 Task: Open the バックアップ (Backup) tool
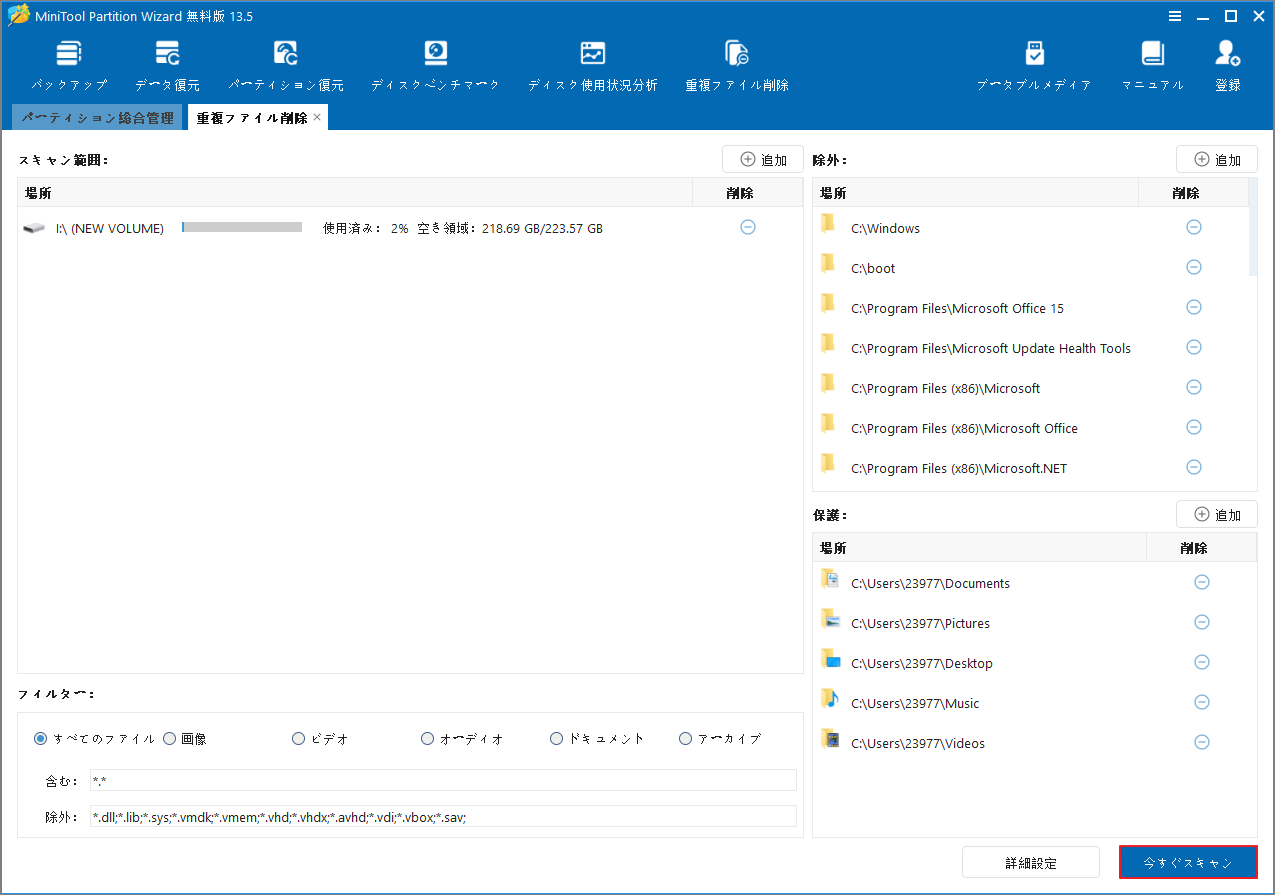pos(68,62)
